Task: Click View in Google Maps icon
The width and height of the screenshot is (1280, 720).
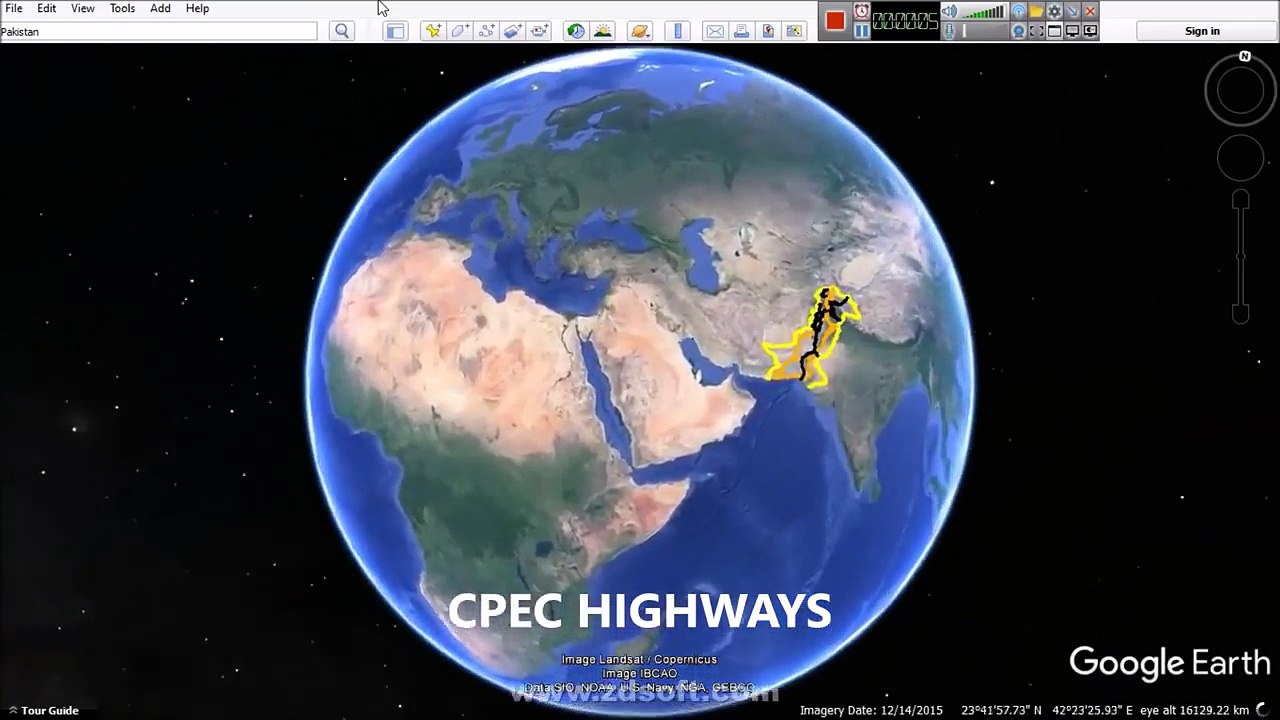Action: (x=794, y=31)
